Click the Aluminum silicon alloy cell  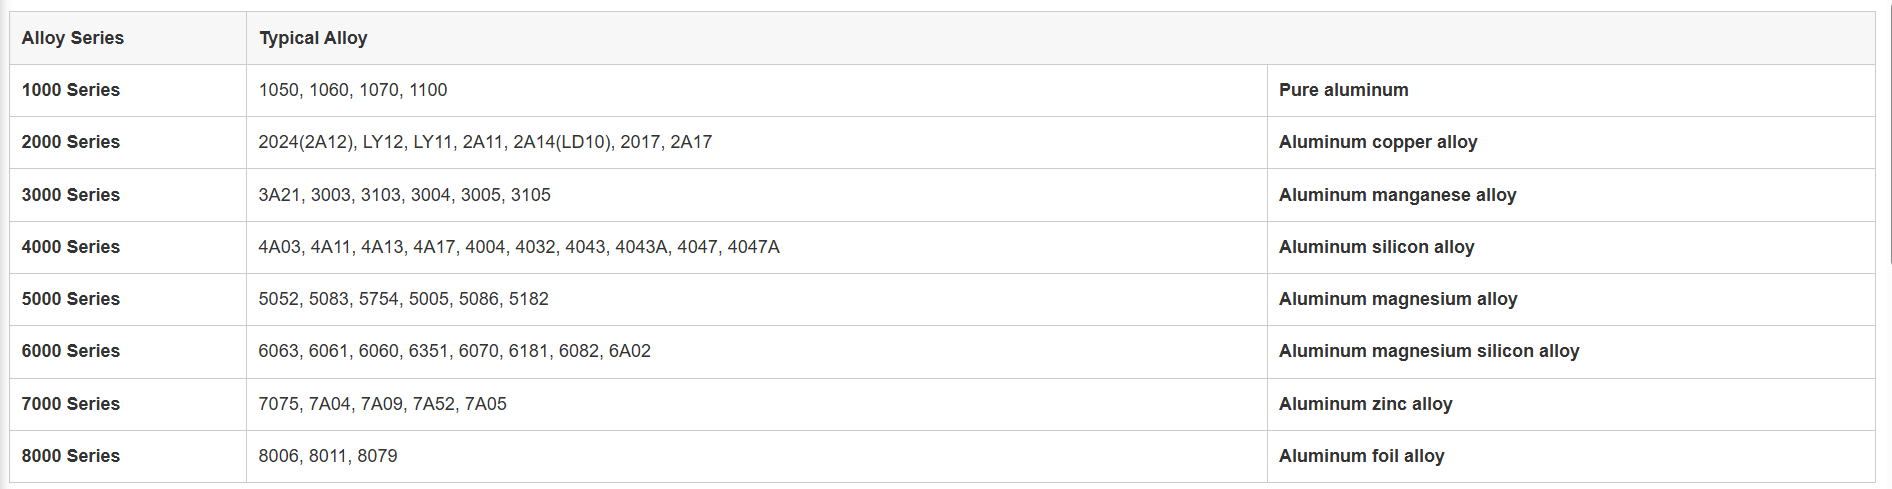(x=1571, y=247)
